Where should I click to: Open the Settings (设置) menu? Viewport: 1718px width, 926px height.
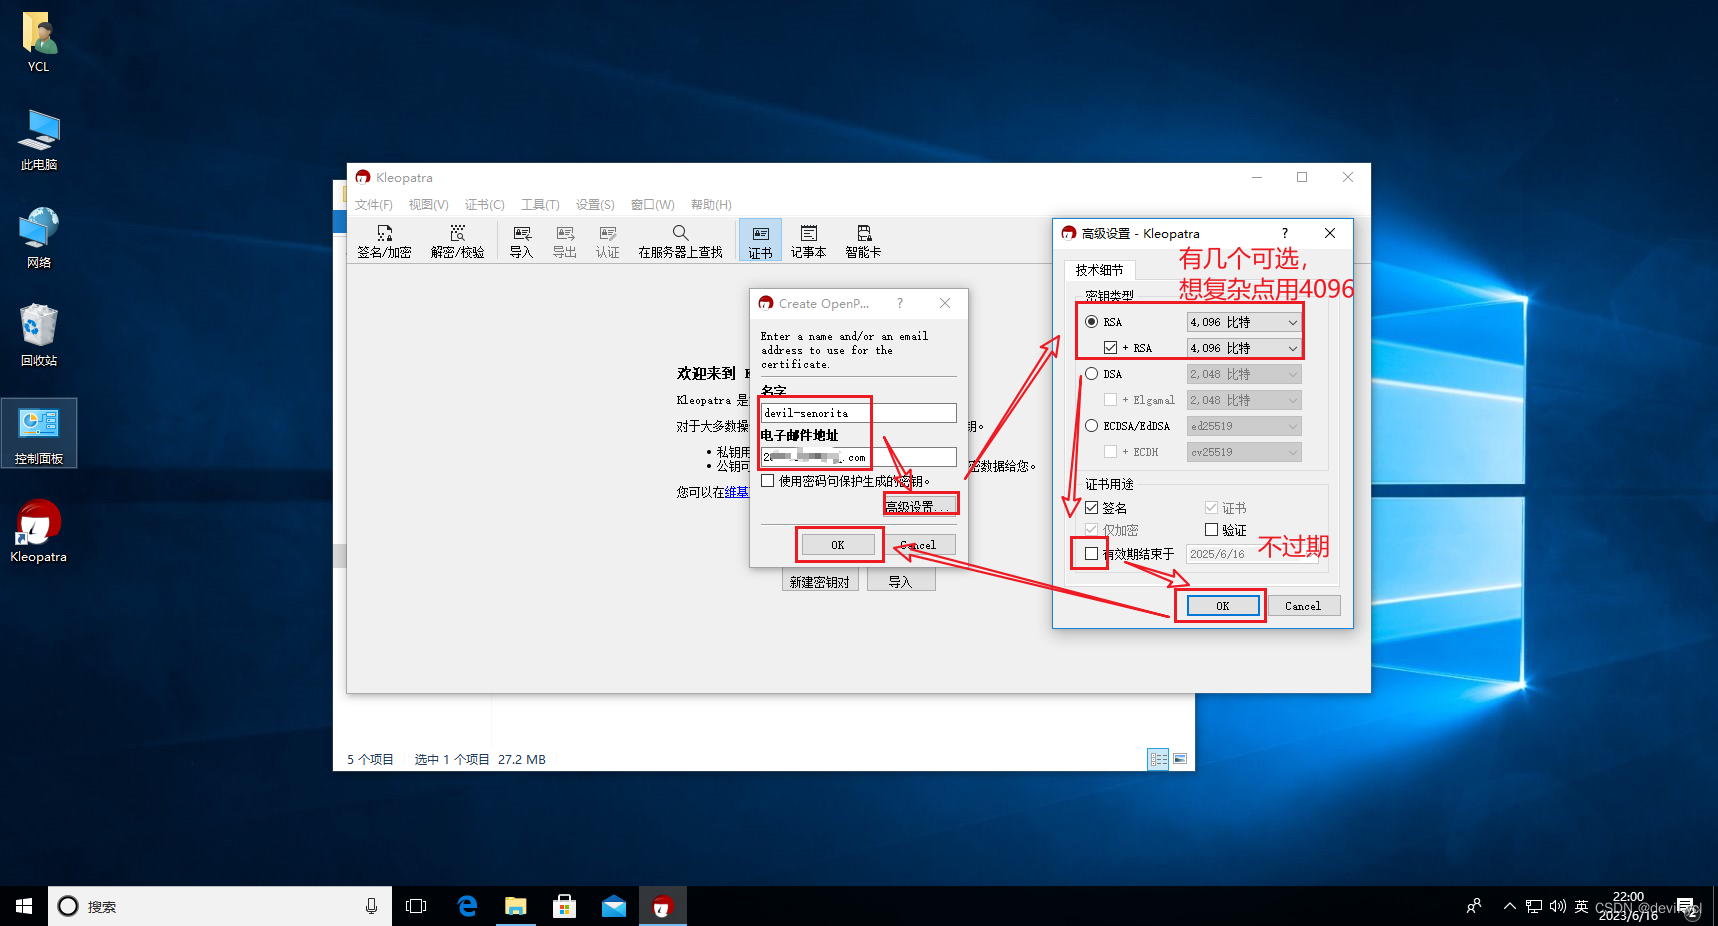point(595,205)
